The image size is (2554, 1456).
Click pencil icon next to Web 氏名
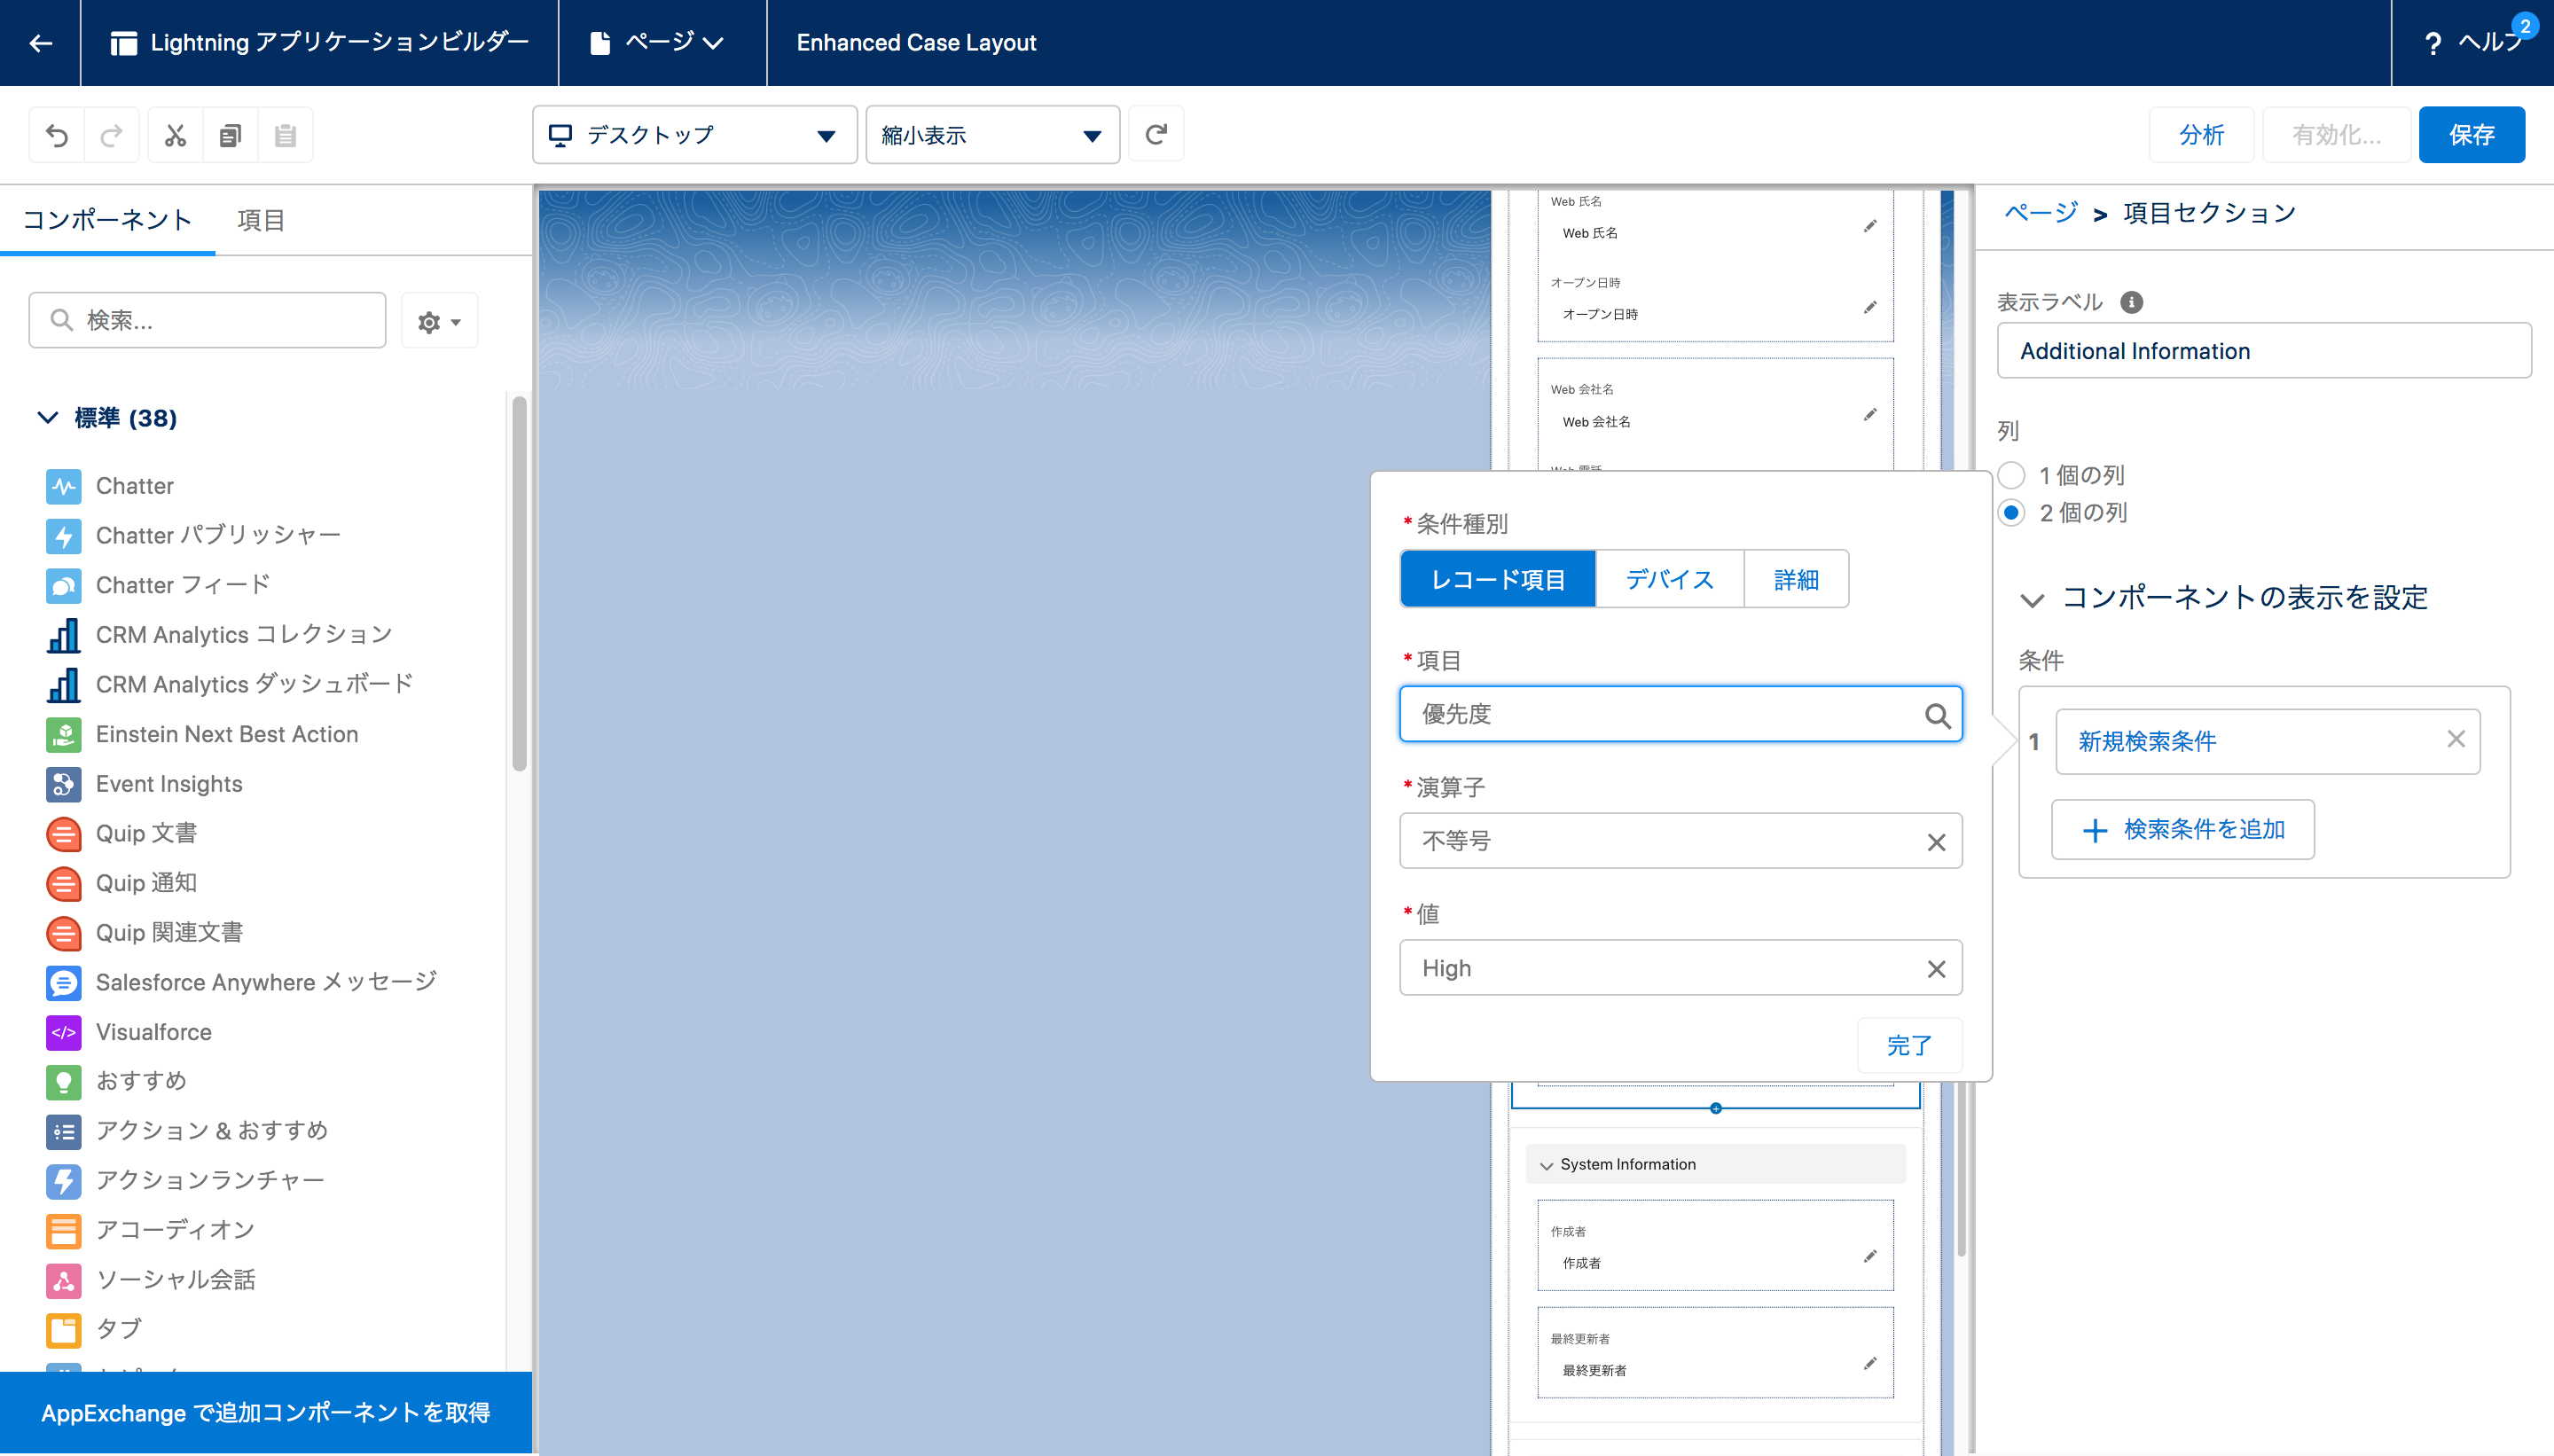click(x=1869, y=227)
